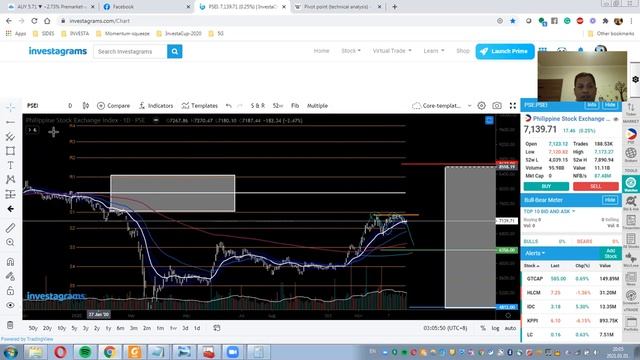Open Zoom from the taskbar
Viewport: 640px width, 360px height.
click(x=233, y=351)
